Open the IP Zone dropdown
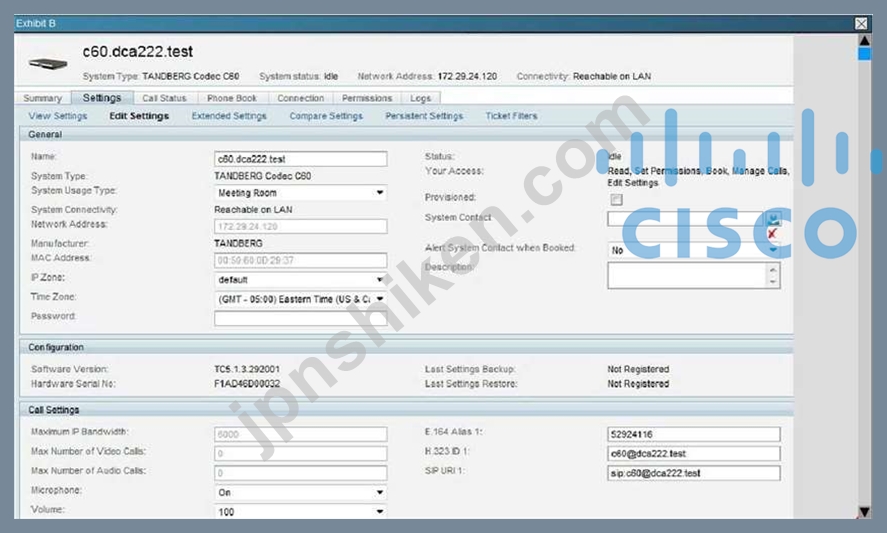The height and width of the screenshot is (533, 887). pyautogui.click(x=300, y=280)
